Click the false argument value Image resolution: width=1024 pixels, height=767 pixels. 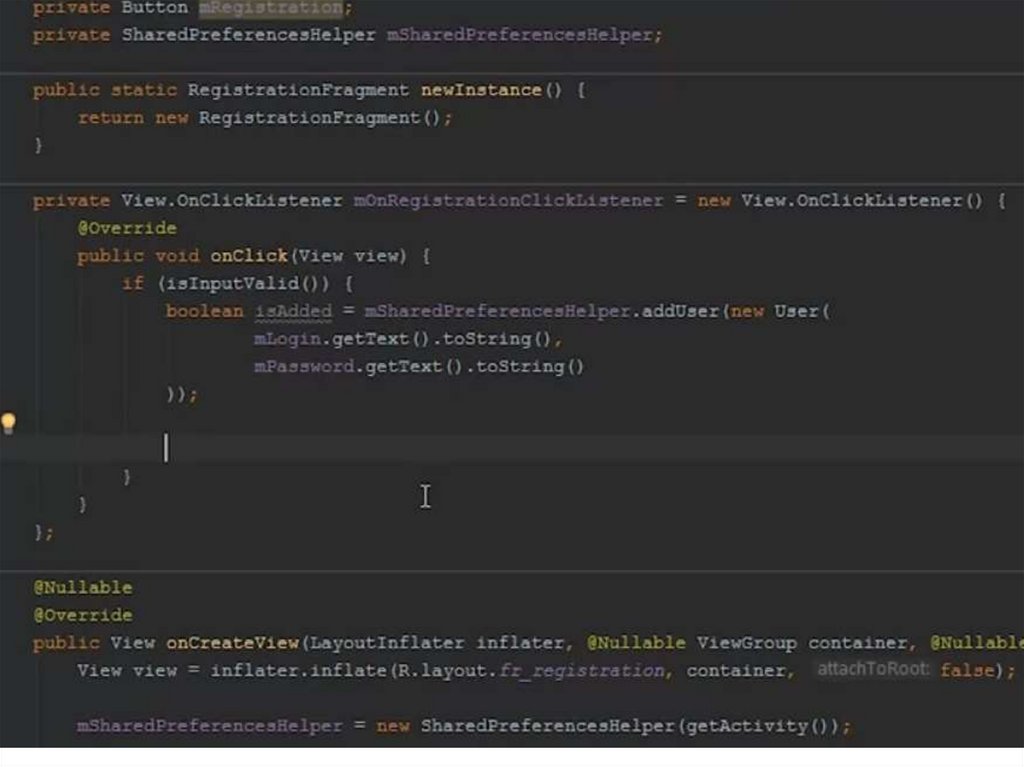click(967, 670)
